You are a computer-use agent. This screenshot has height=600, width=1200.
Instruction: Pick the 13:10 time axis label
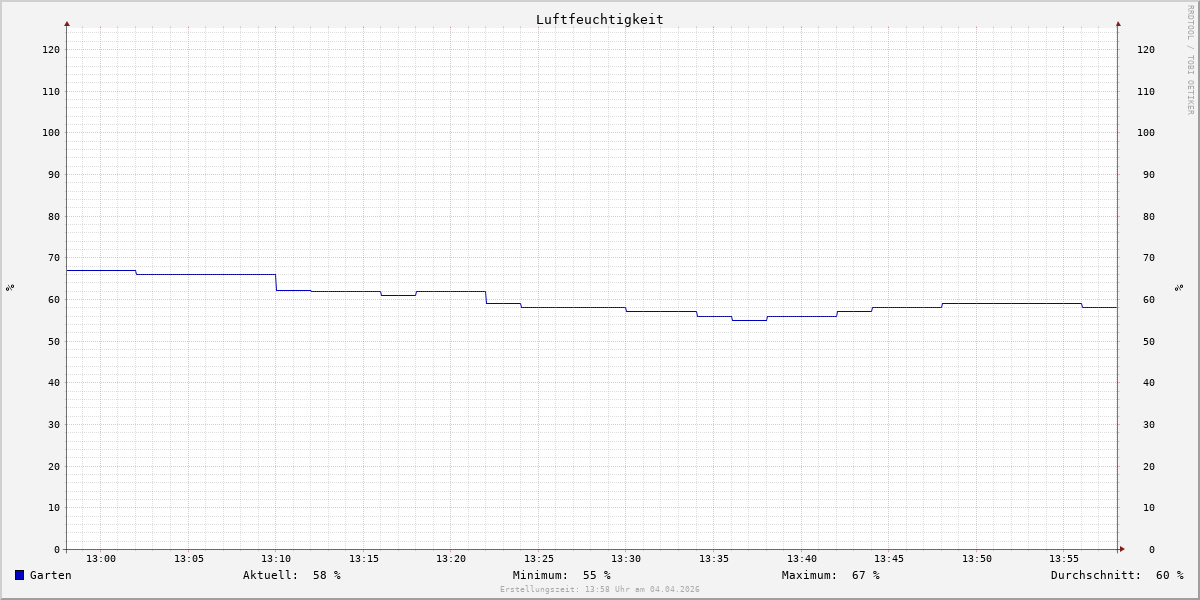[276, 559]
